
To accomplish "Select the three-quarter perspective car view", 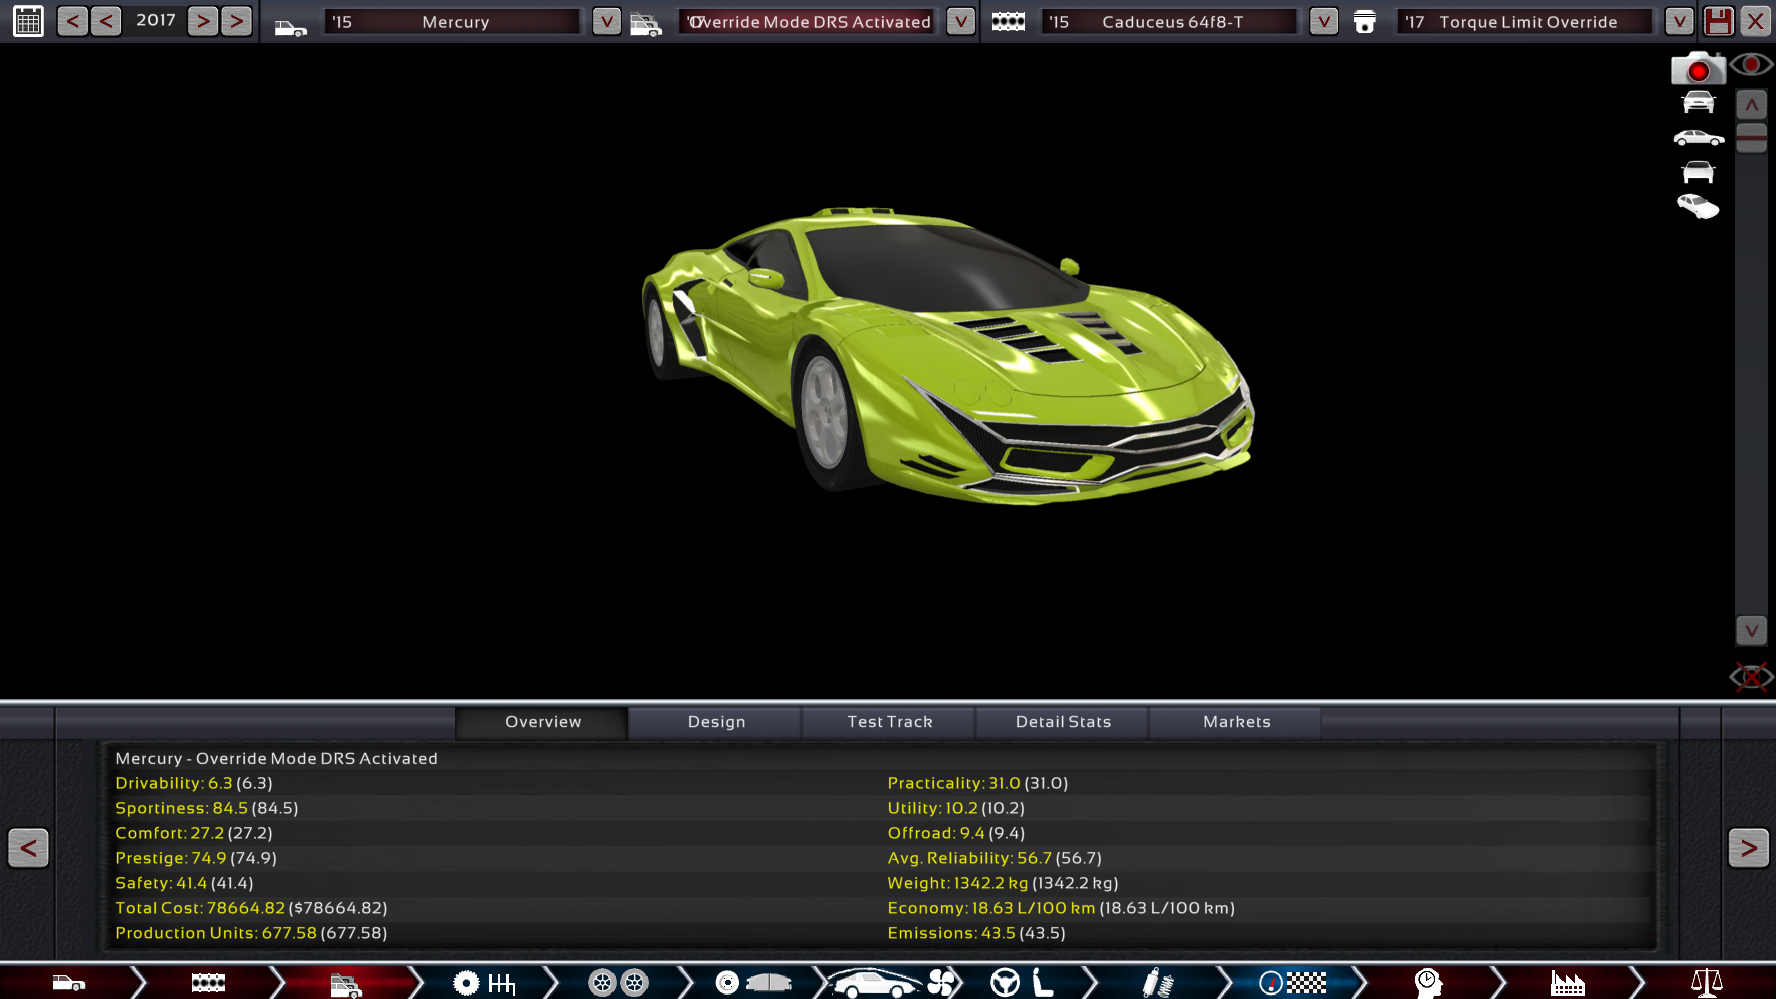I will coord(1698,207).
